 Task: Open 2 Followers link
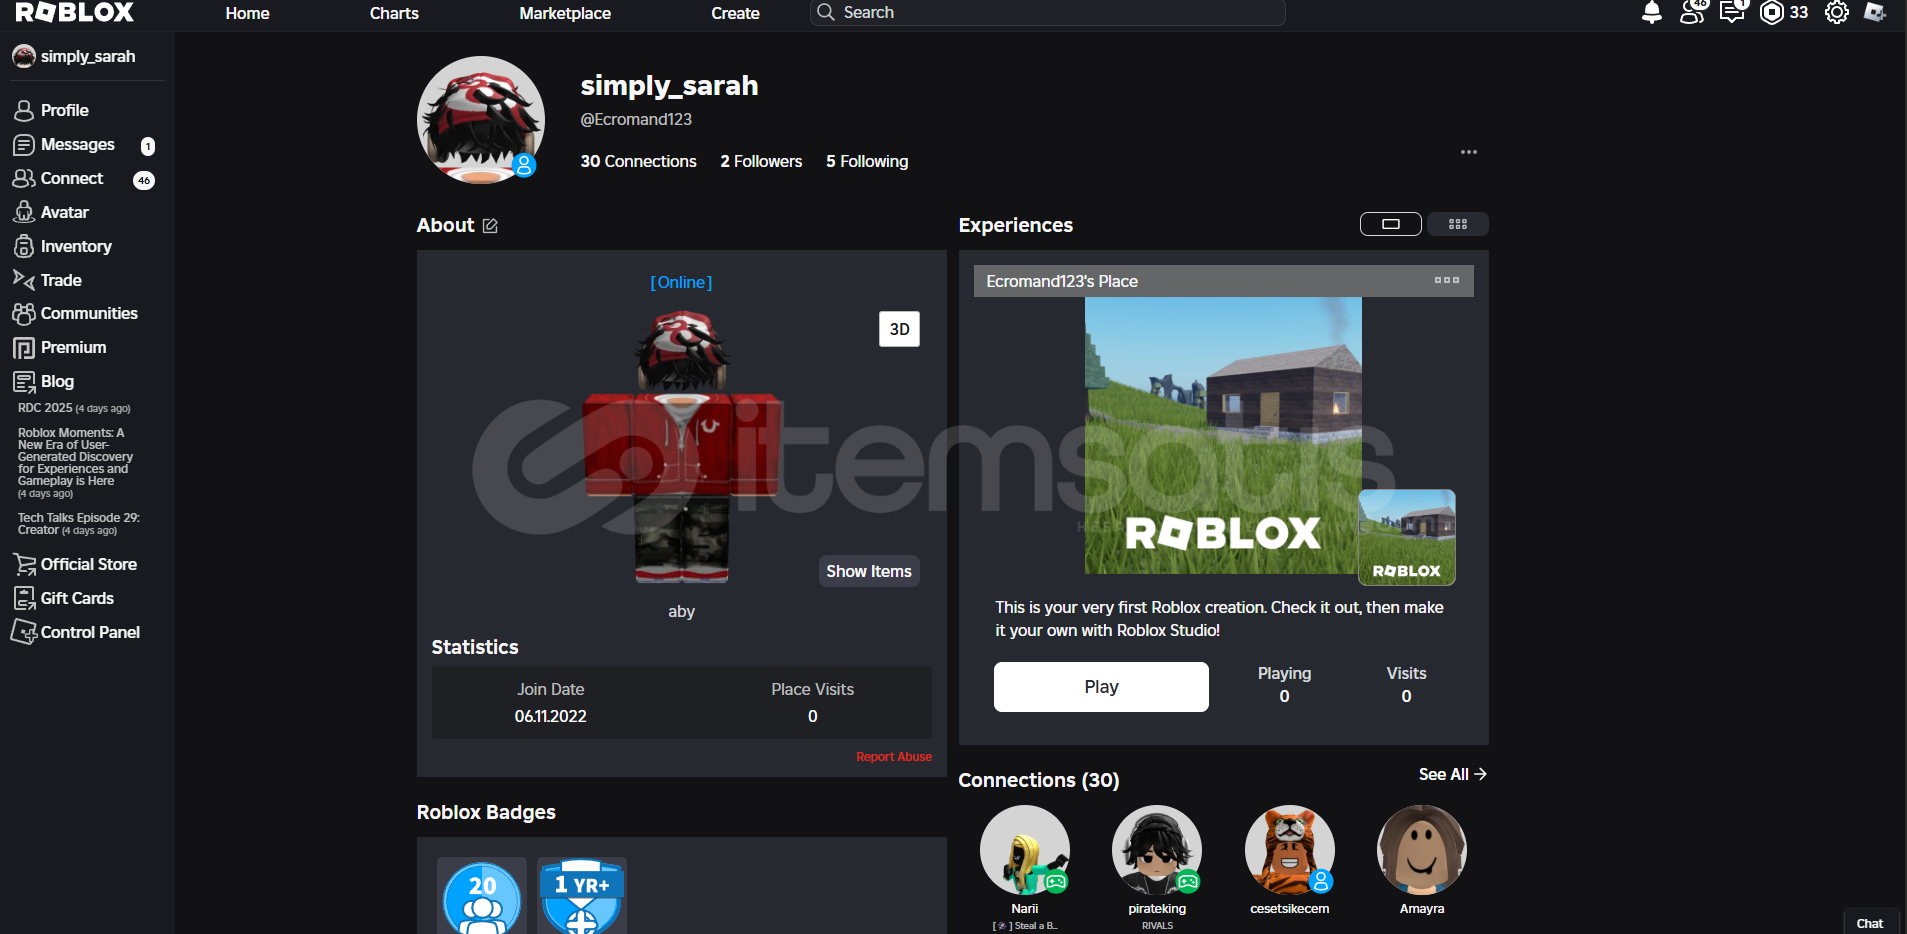click(761, 161)
